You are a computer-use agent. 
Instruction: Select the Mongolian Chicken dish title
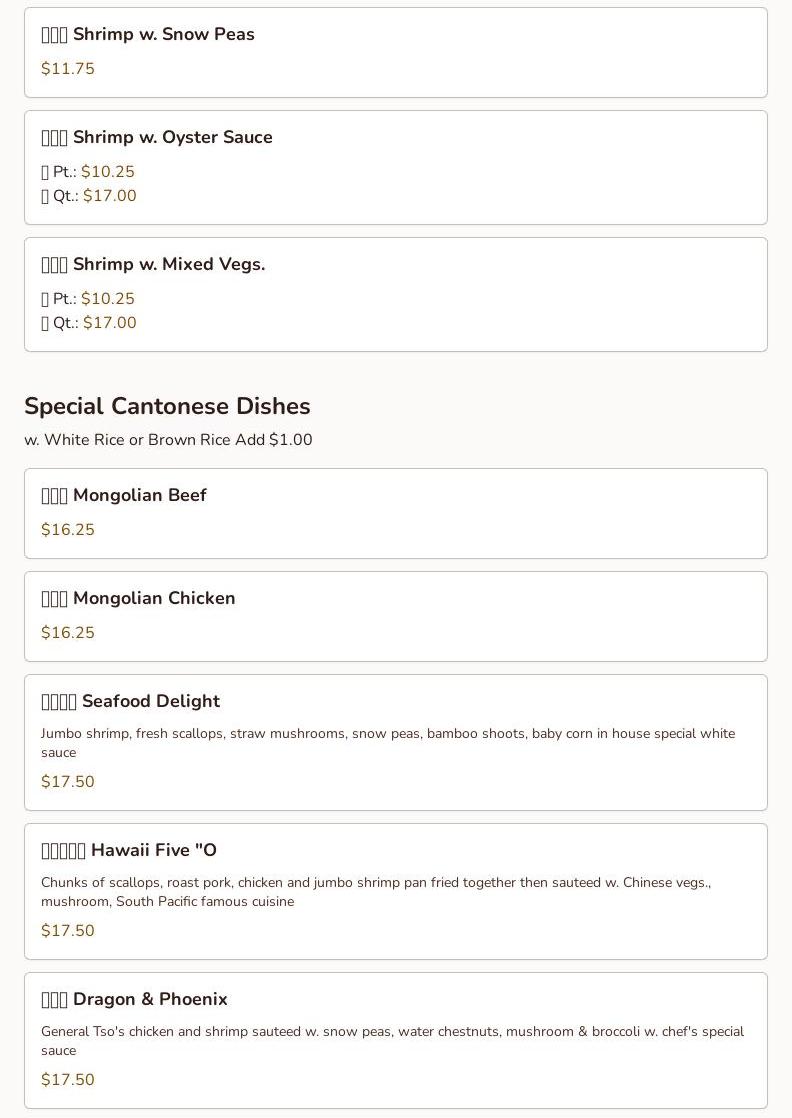pos(138,598)
